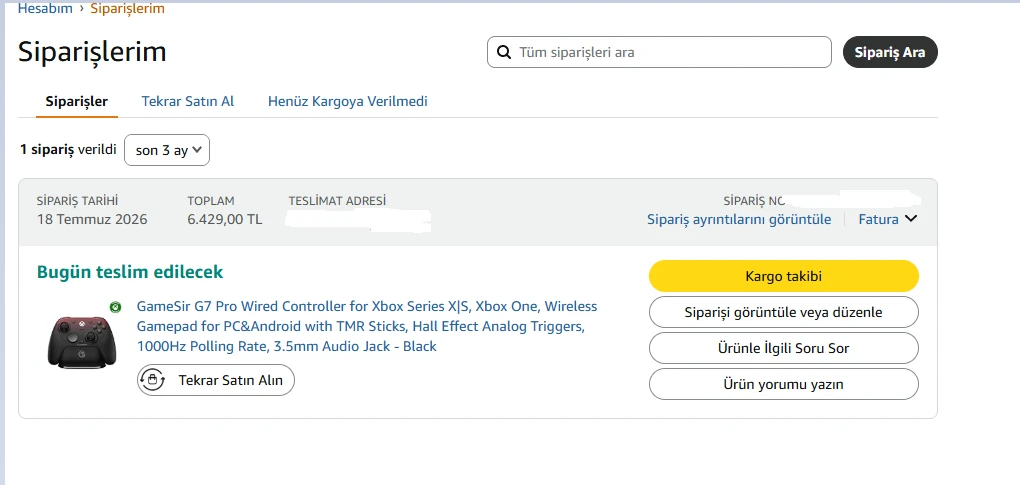Click the Siparişlerim page heading
The image size is (1020, 485).
[x=92, y=51]
